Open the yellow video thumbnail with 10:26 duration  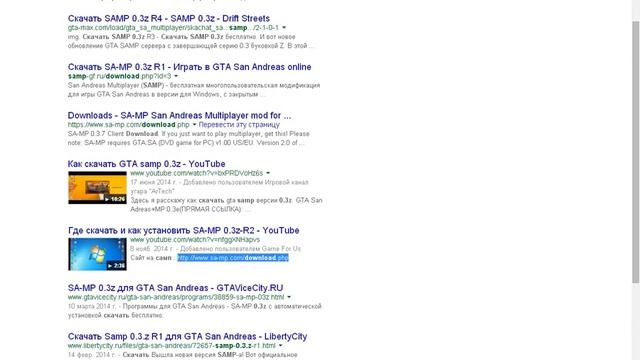tap(97, 187)
